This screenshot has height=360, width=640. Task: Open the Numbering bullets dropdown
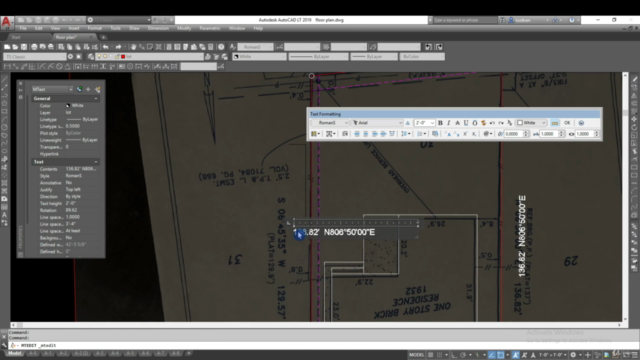421,134
